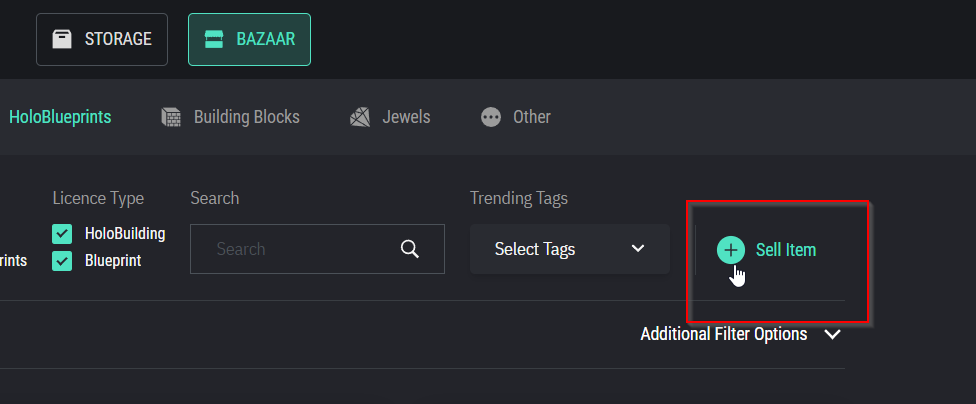Click the Bazaar shop stall icon
The width and height of the screenshot is (976, 404).
coord(213,40)
